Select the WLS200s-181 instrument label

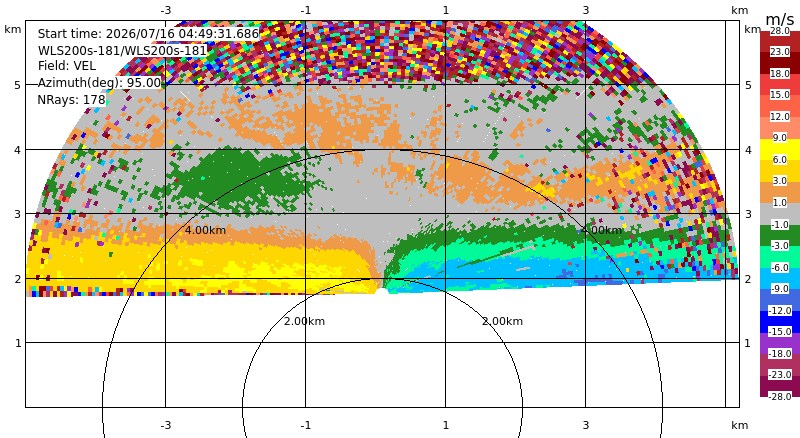[122, 51]
